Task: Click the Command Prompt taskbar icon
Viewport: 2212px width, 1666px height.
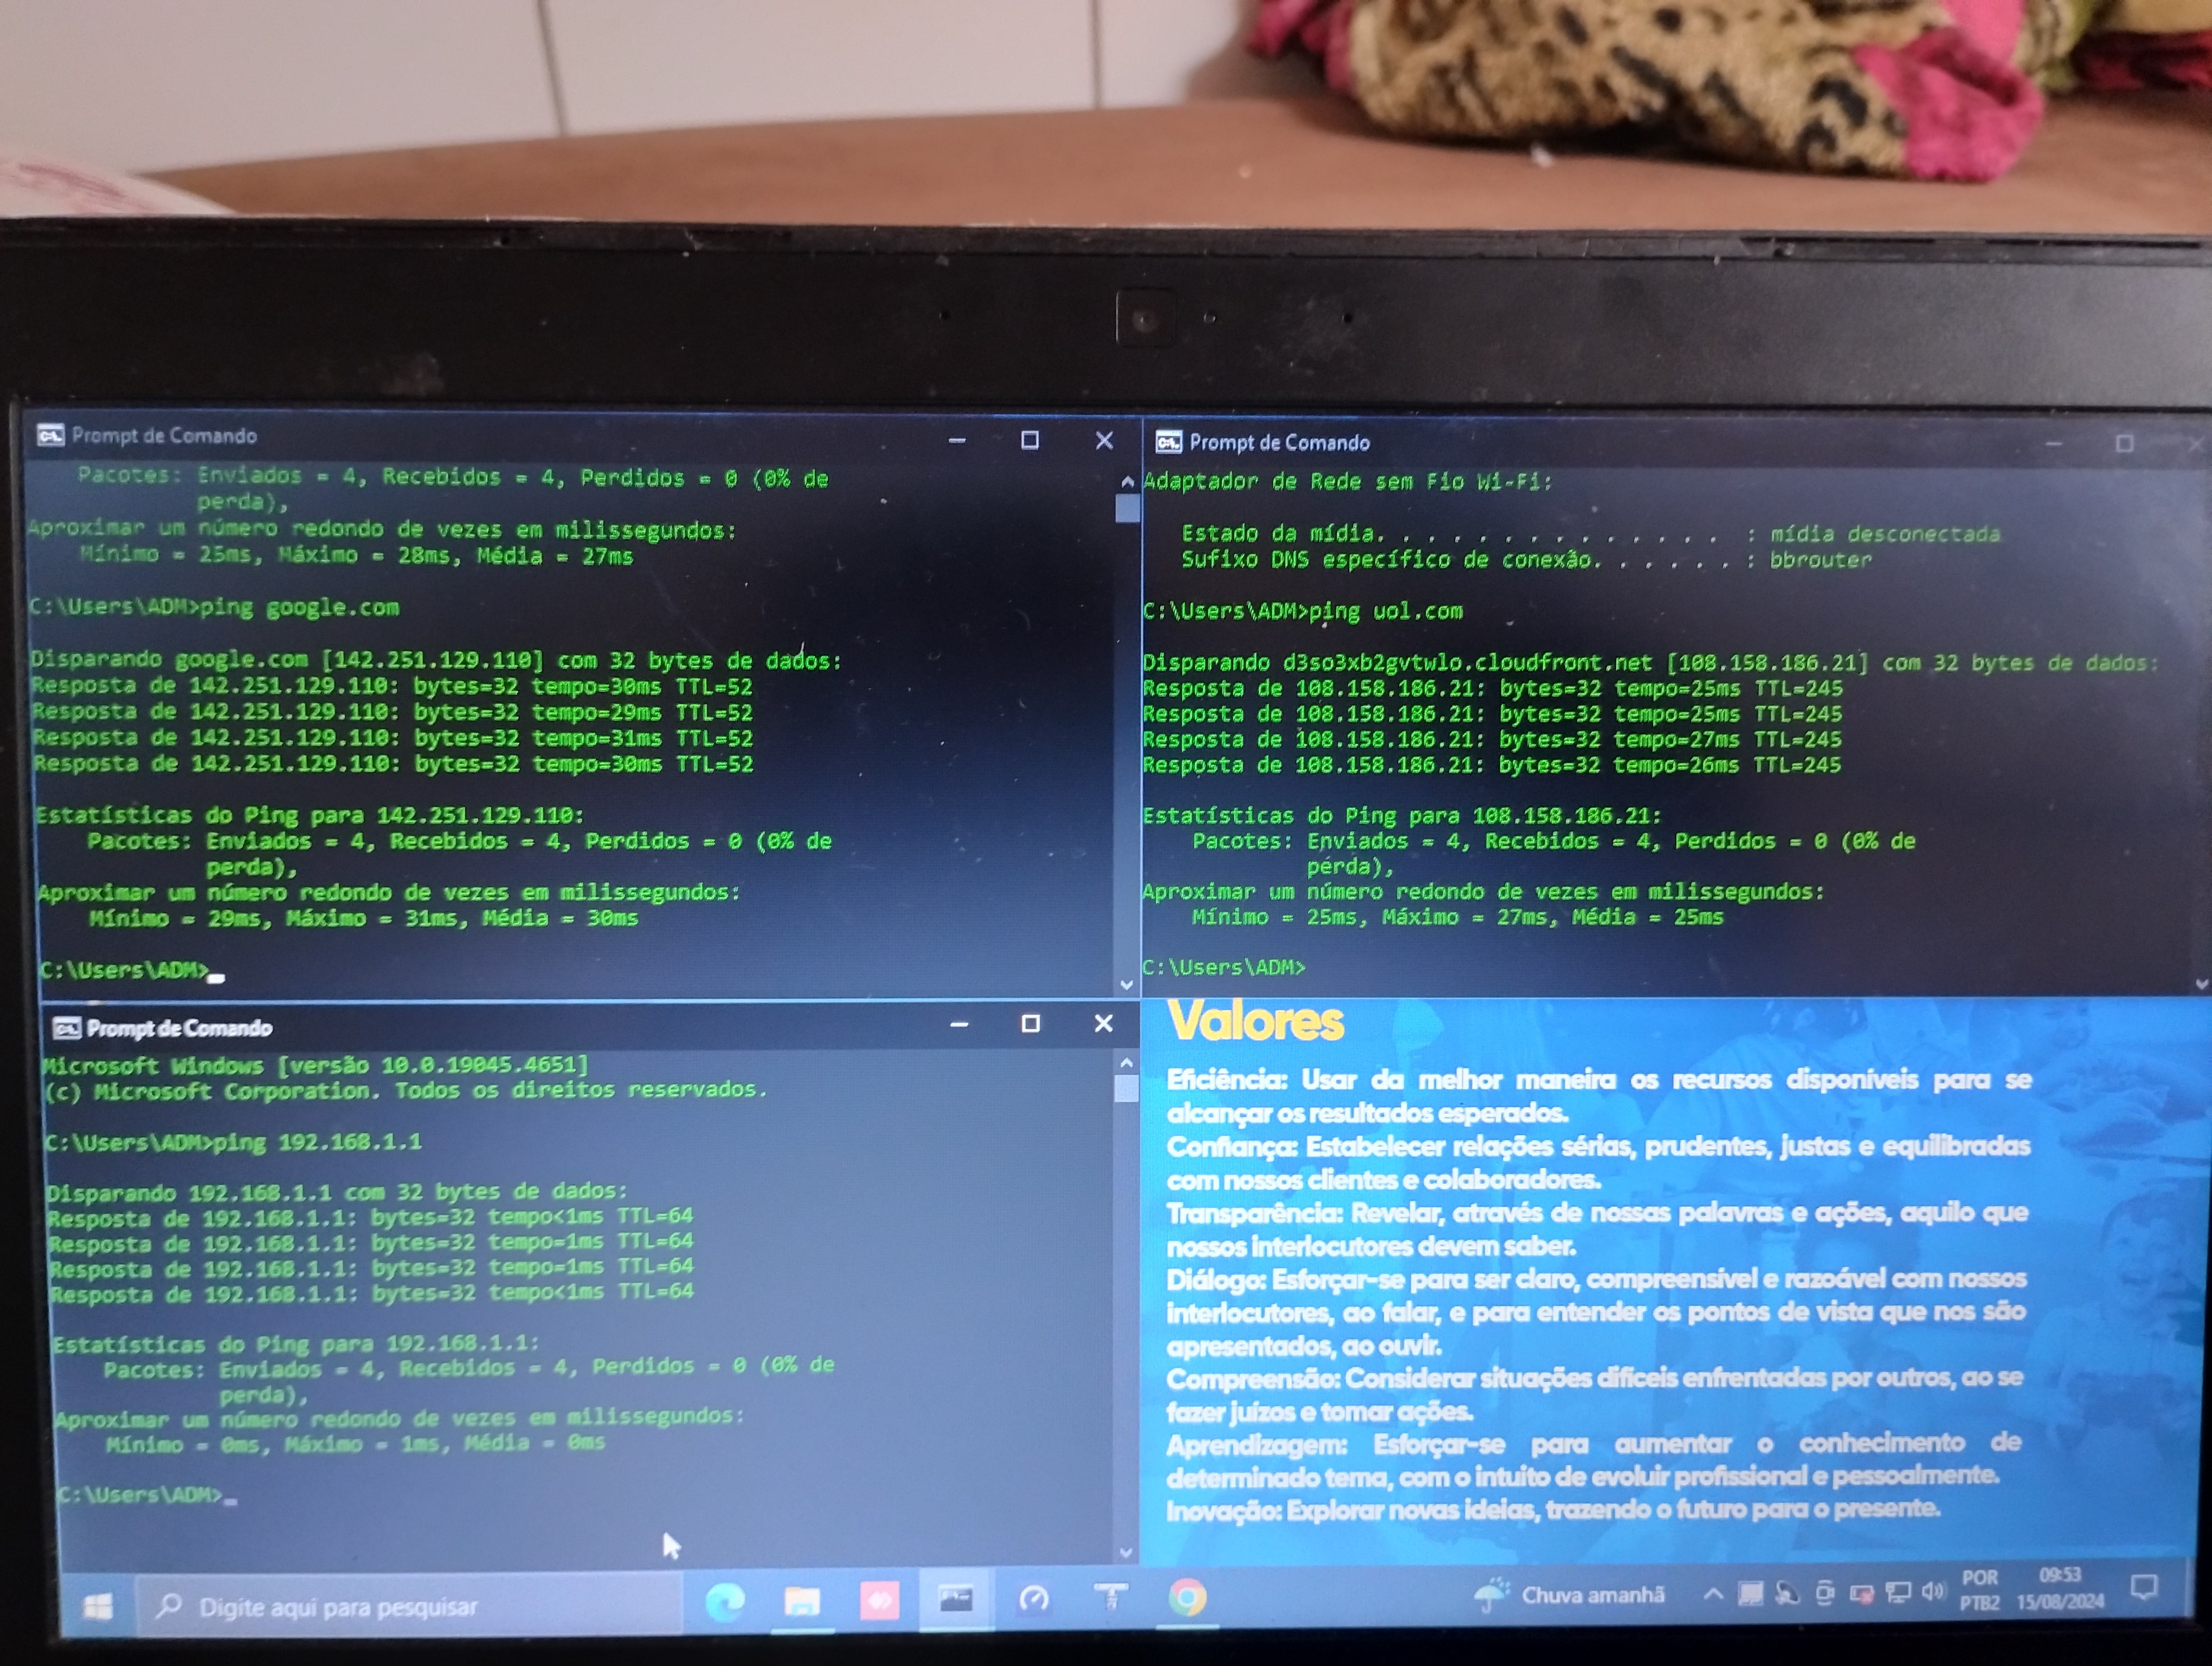Action: pos(955,1600)
